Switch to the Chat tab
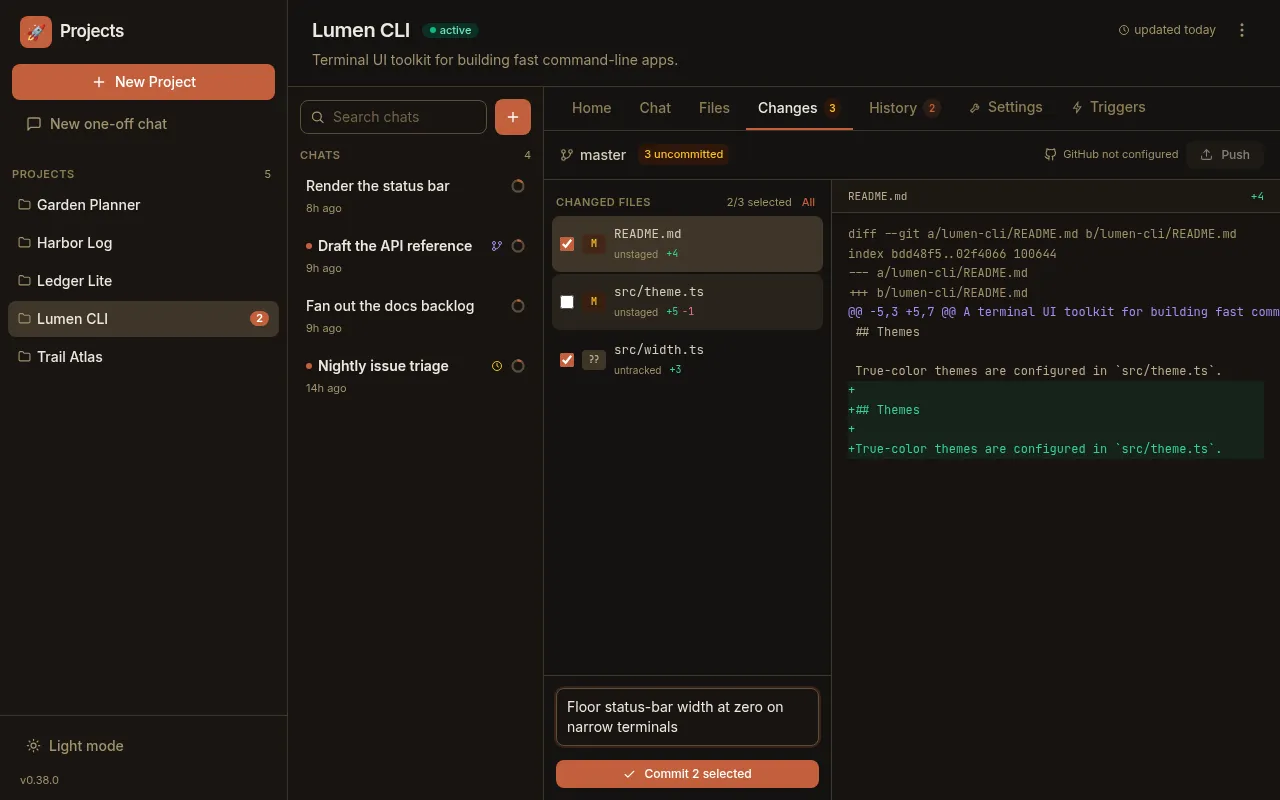 [655, 108]
